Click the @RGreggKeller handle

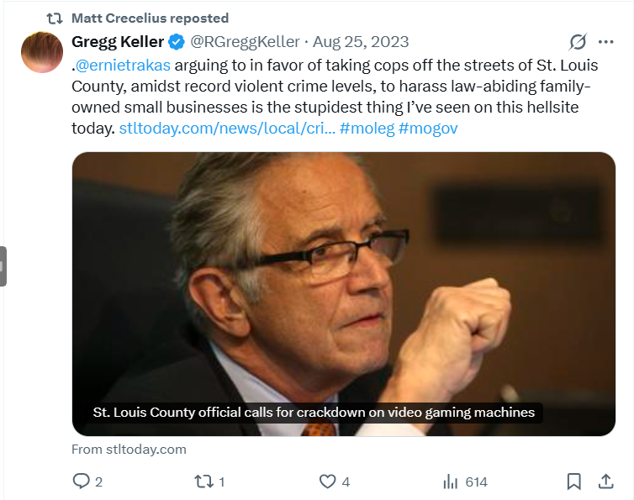coord(244,42)
